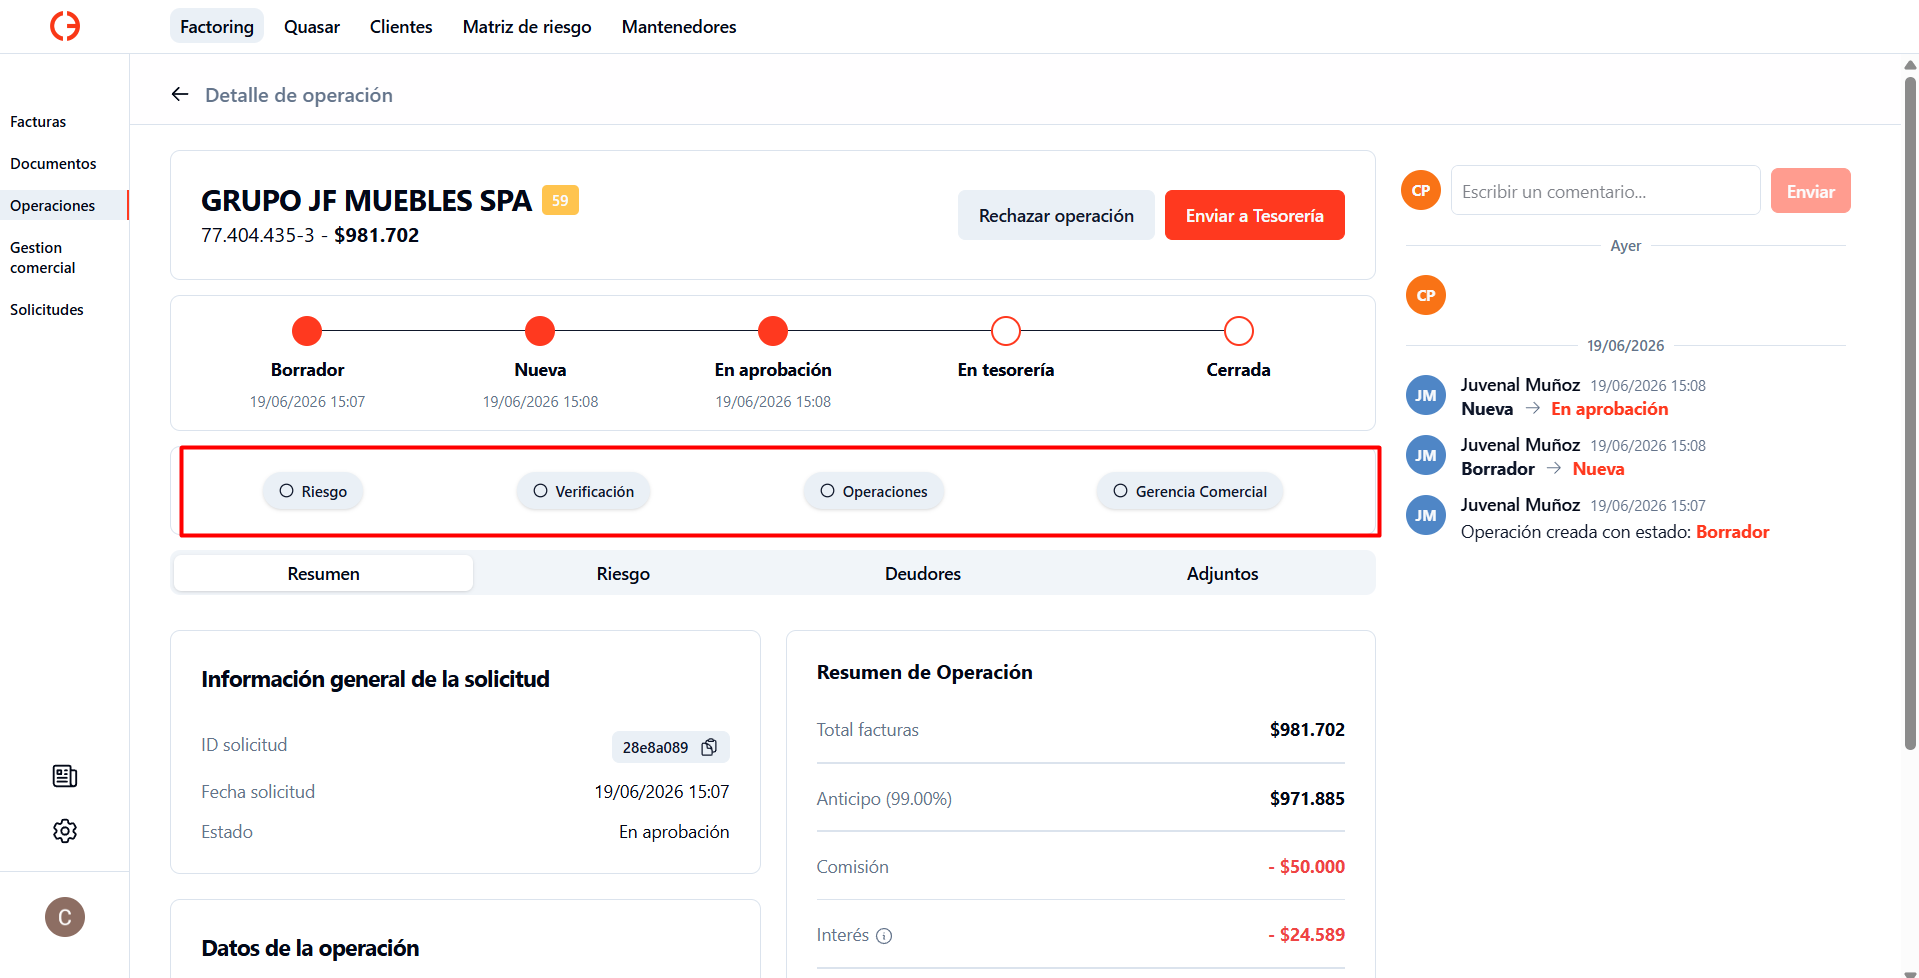The image size is (1919, 978).
Task: Focus the Escribir un comentario field
Action: click(x=1605, y=191)
